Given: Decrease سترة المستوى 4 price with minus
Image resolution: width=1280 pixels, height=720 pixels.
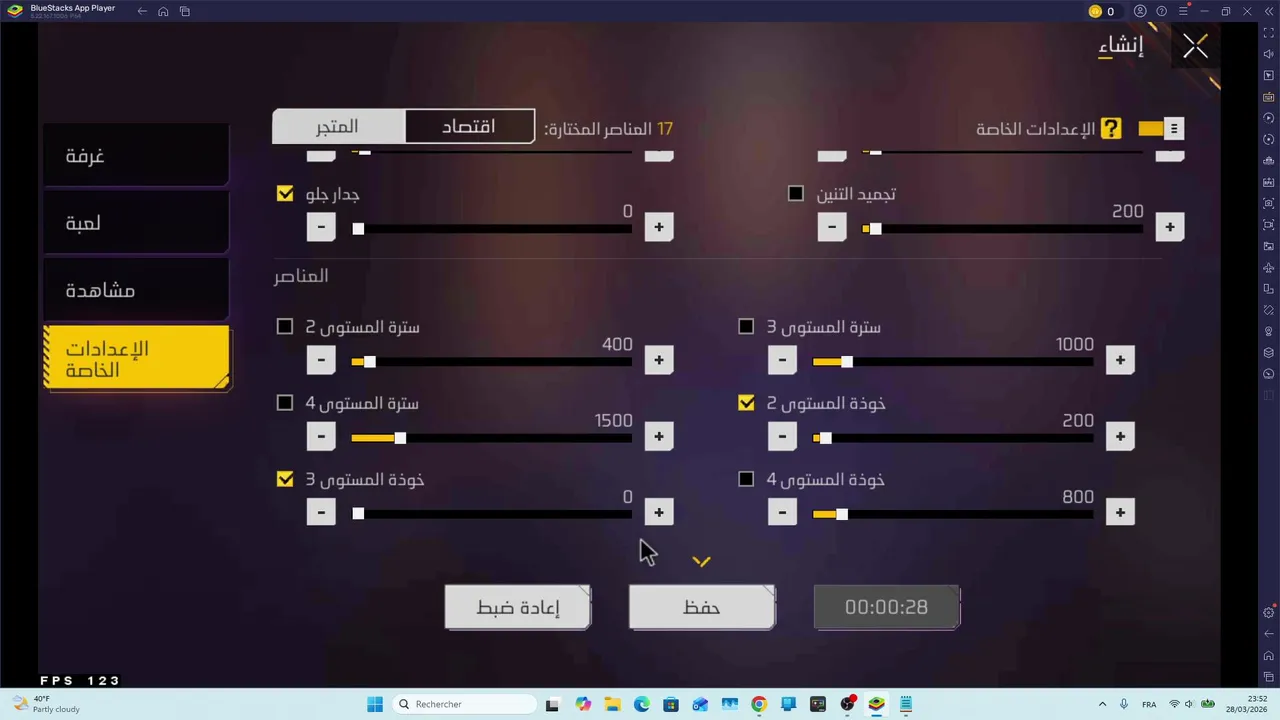Looking at the screenshot, I should pos(321,436).
